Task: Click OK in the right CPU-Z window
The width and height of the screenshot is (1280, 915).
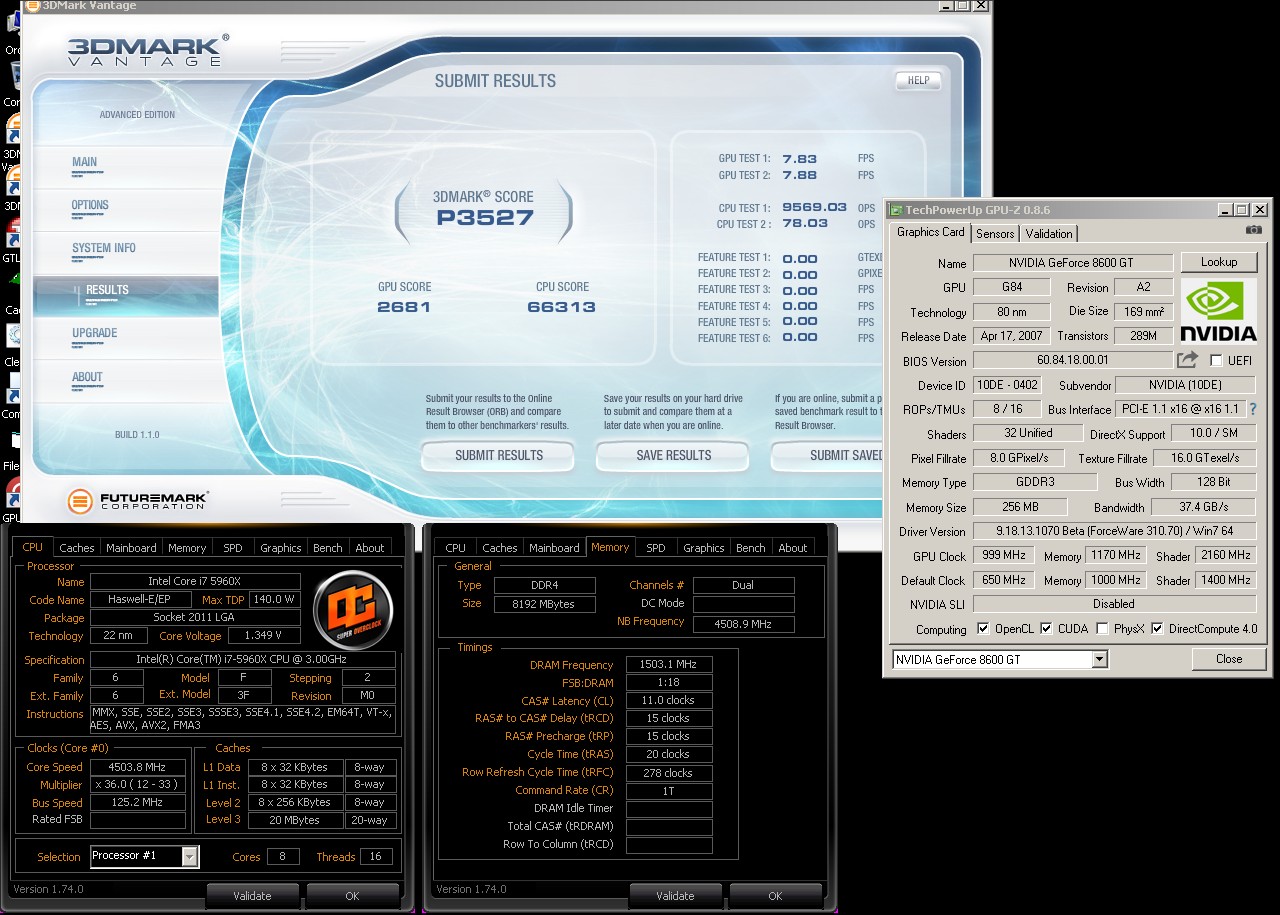Action: point(775,896)
